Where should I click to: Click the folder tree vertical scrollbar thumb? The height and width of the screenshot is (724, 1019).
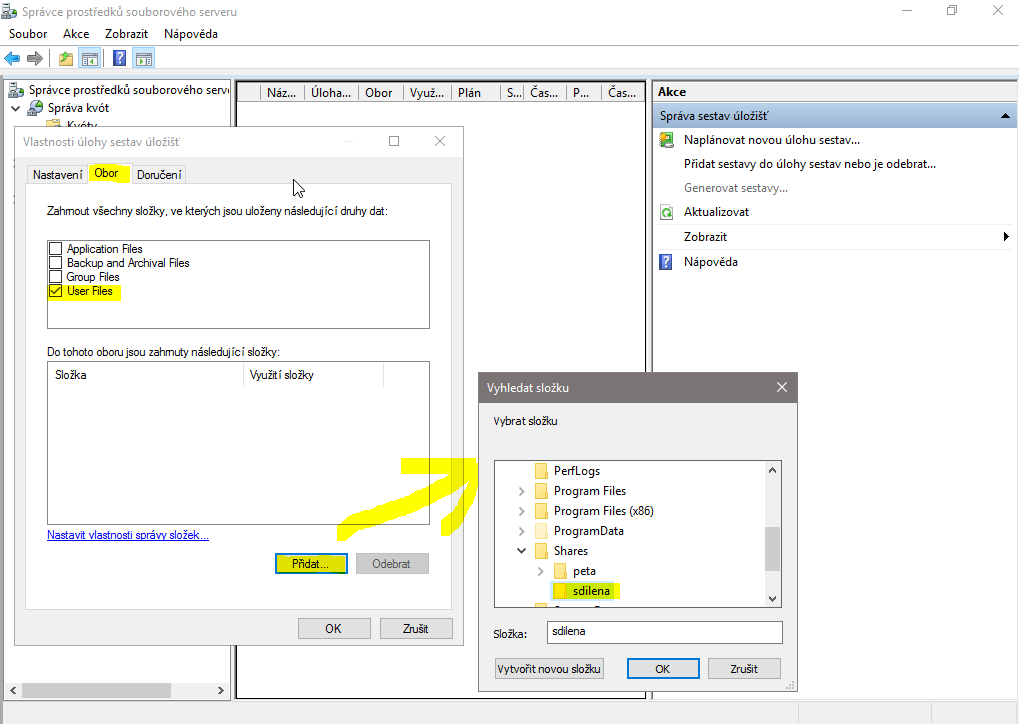772,548
